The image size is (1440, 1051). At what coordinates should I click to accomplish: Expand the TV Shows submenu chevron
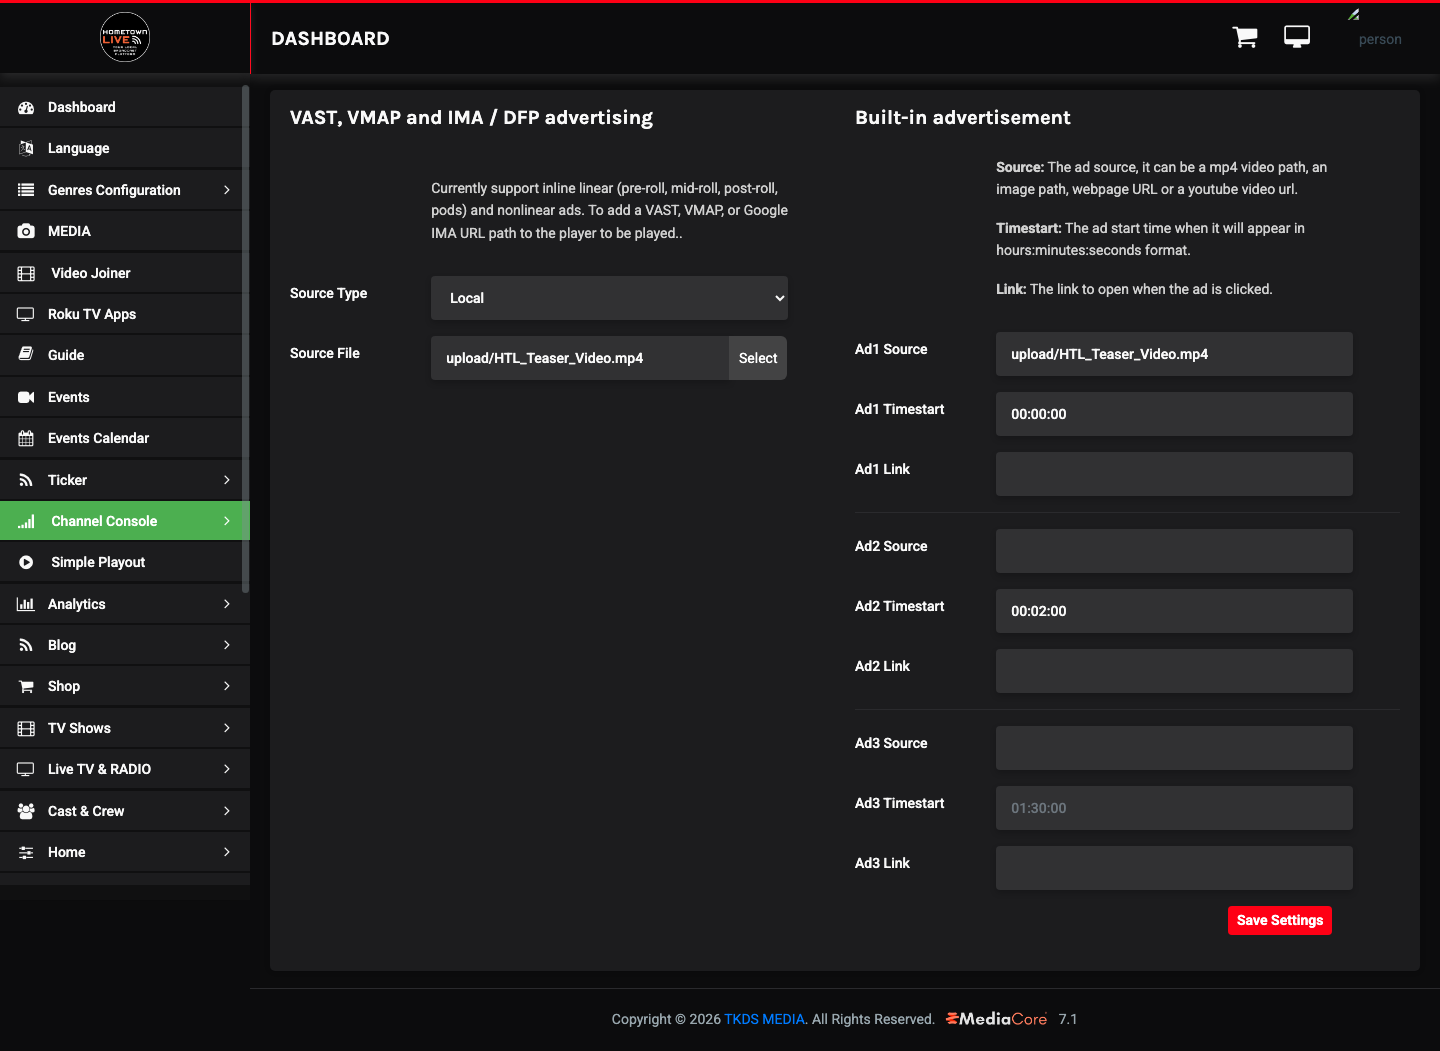click(x=227, y=728)
